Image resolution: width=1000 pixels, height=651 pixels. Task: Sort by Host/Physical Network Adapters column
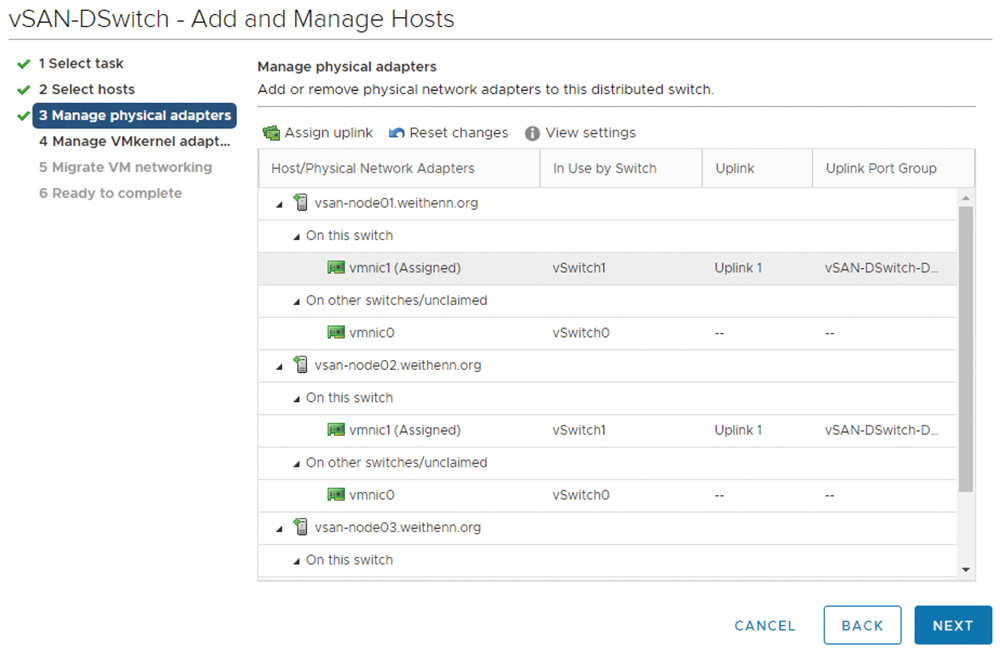[399, 168]
